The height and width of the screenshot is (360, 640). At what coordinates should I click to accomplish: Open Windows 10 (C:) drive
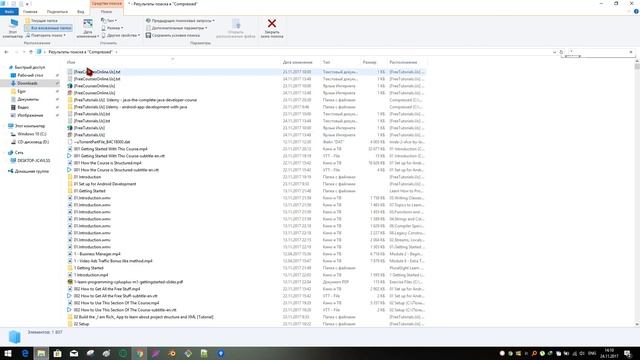[31, 134]
